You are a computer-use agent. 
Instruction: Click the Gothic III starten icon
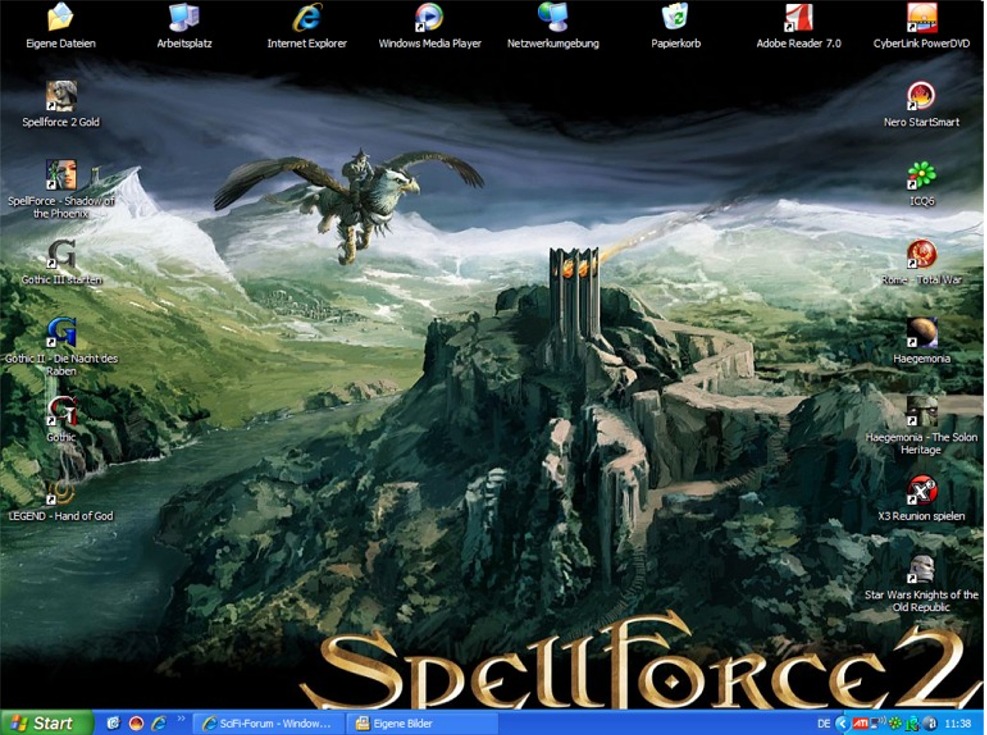click(61, 254)
